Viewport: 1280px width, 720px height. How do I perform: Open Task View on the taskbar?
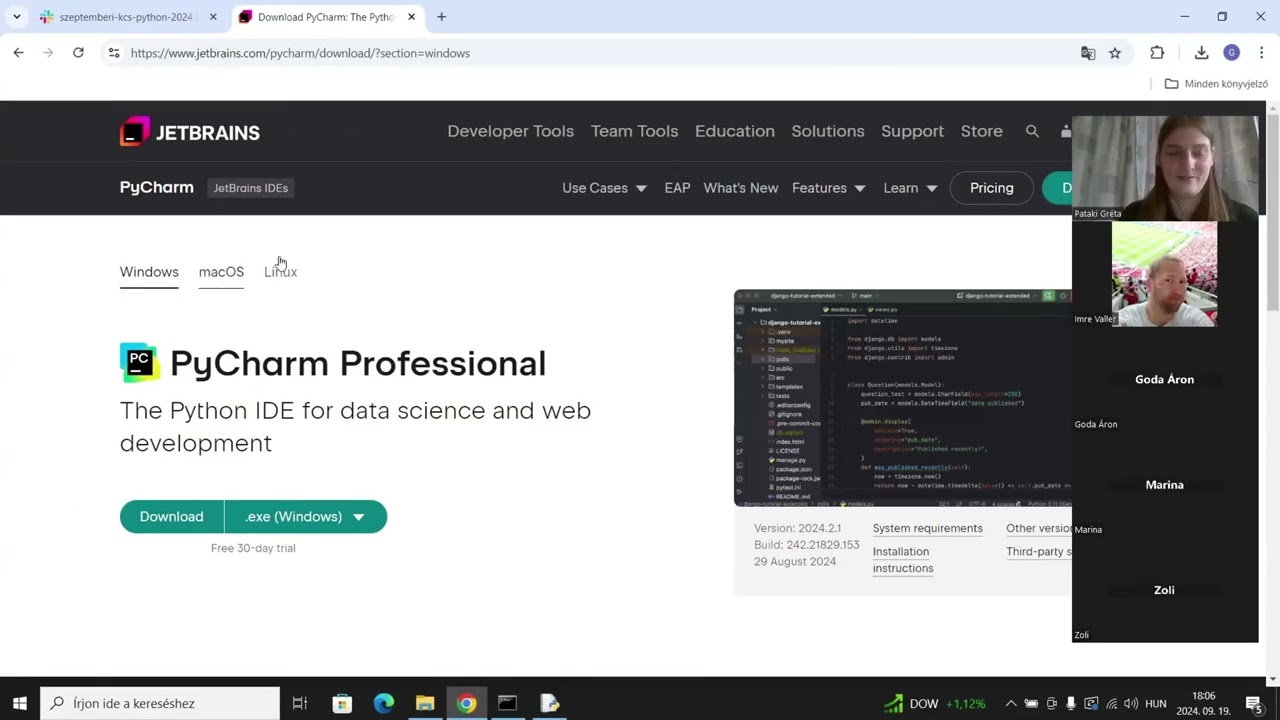300,703
